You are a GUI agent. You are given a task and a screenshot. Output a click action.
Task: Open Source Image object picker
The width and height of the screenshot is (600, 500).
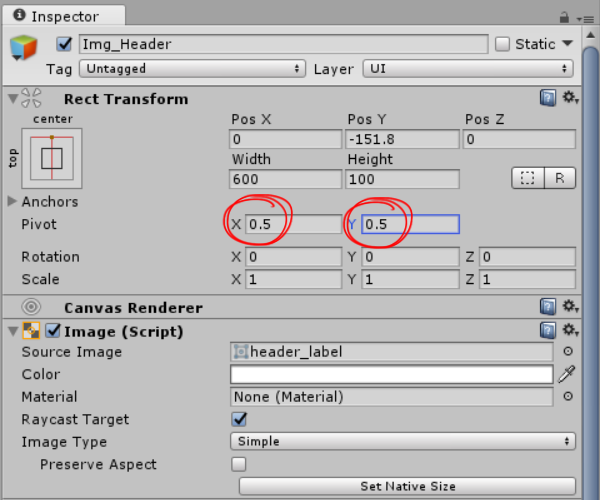pyautogui.click(x=568, y=351)
